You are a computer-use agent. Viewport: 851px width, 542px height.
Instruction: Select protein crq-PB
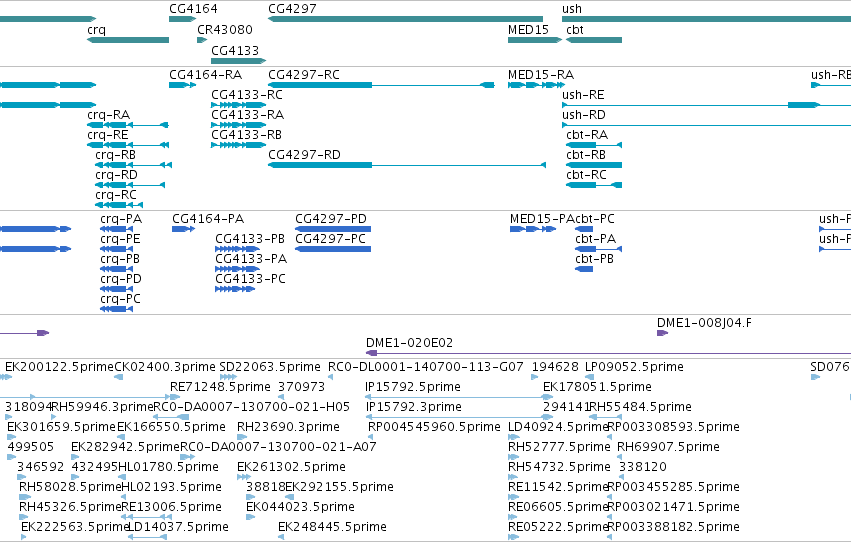(120, 259)
